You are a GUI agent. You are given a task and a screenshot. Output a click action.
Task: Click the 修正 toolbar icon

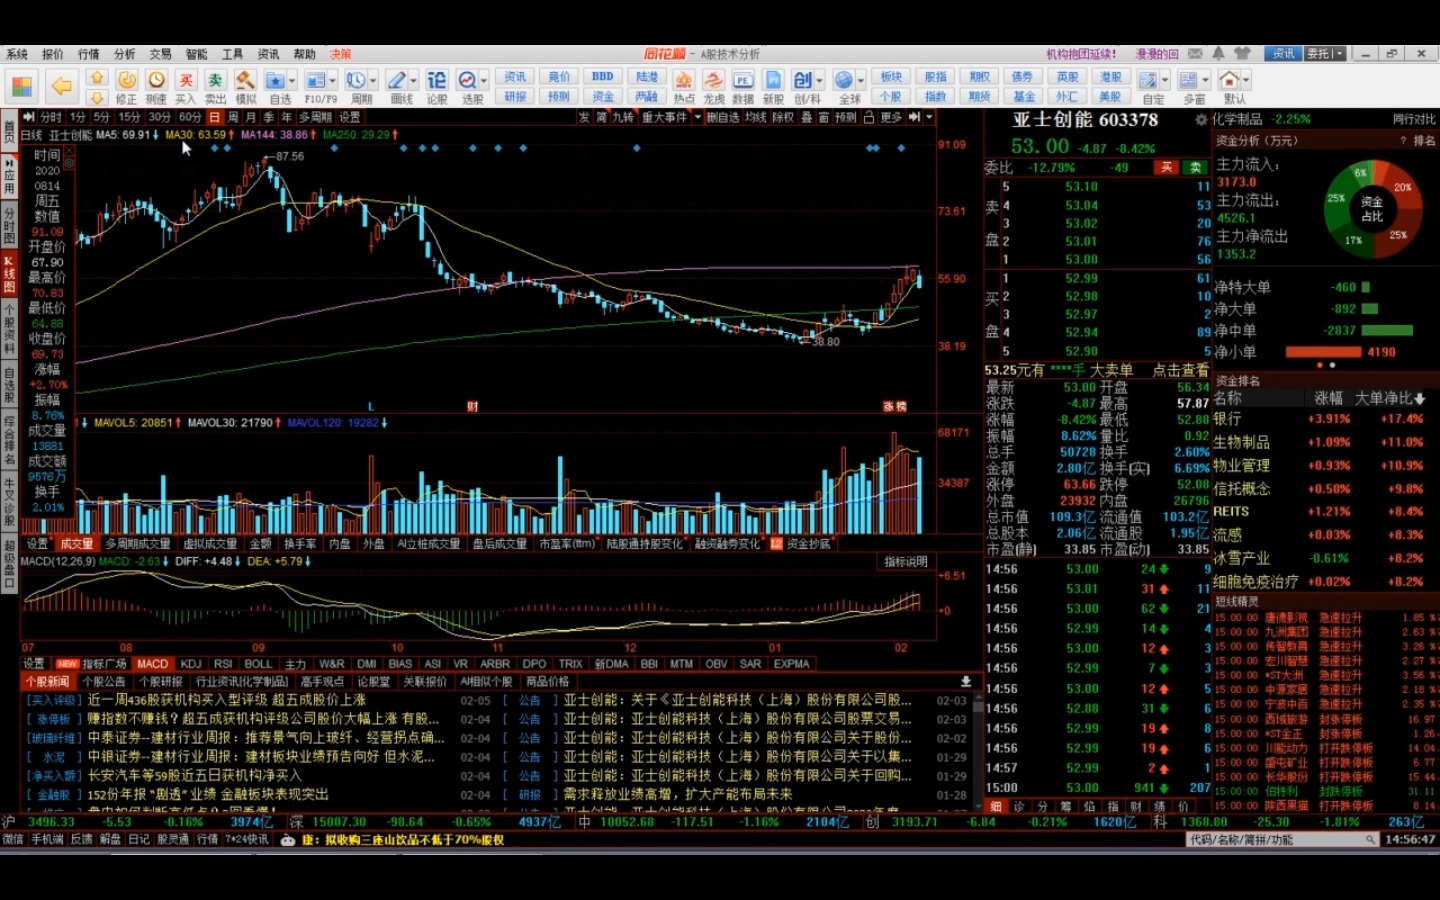(x=126, y=80)
